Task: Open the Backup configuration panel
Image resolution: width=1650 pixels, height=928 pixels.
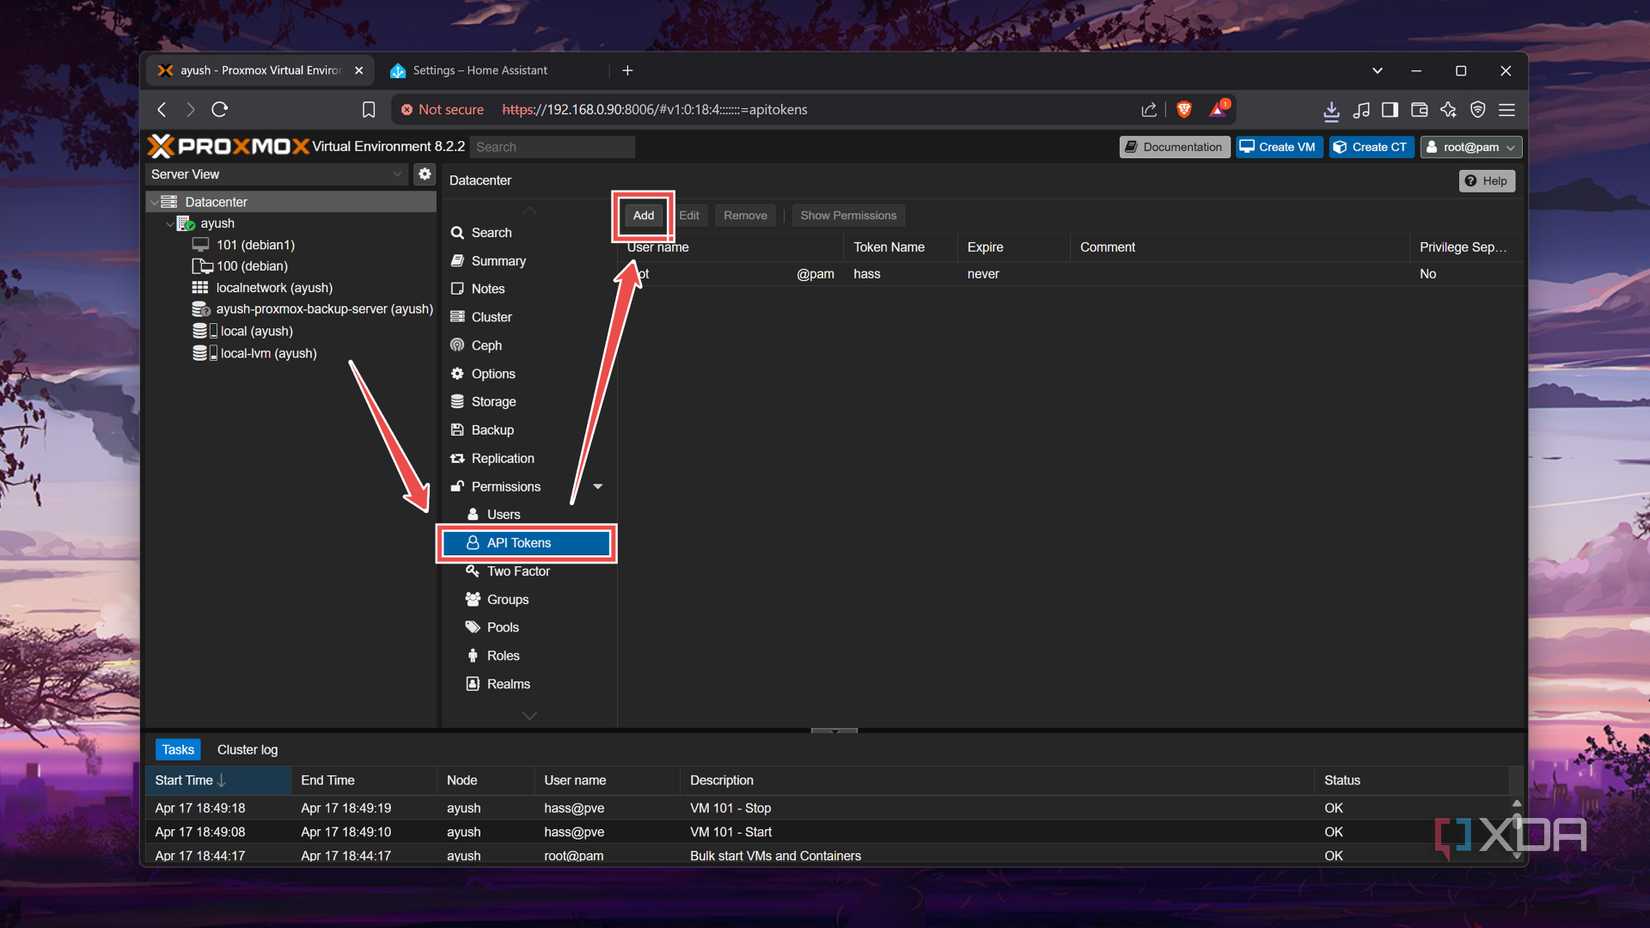Action: (490, 429)
